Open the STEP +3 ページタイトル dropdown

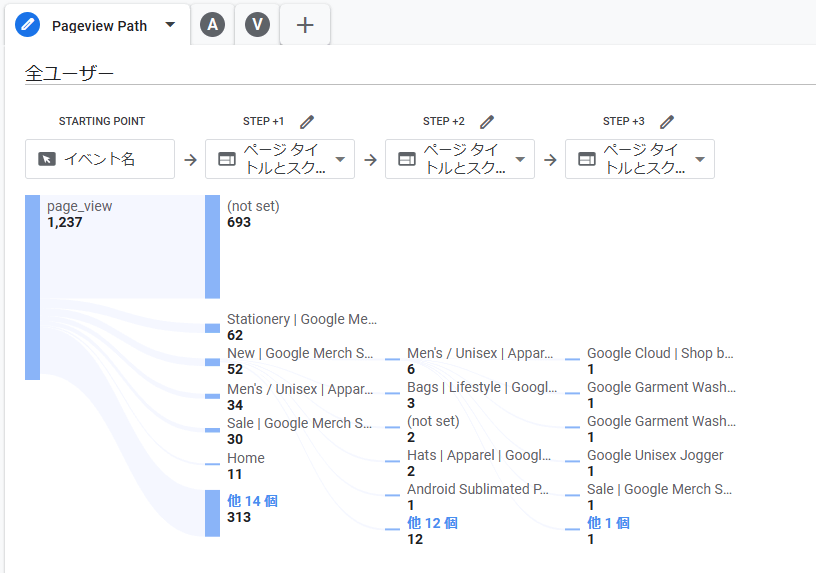pos(640,159)
